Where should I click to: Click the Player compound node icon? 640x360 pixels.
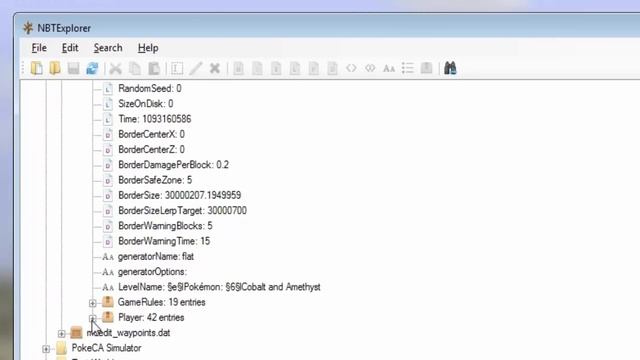click(x=108, y=317)
